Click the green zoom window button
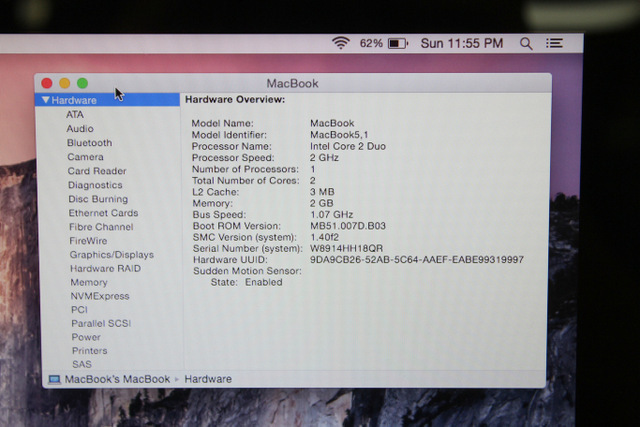 click(82, 83)
